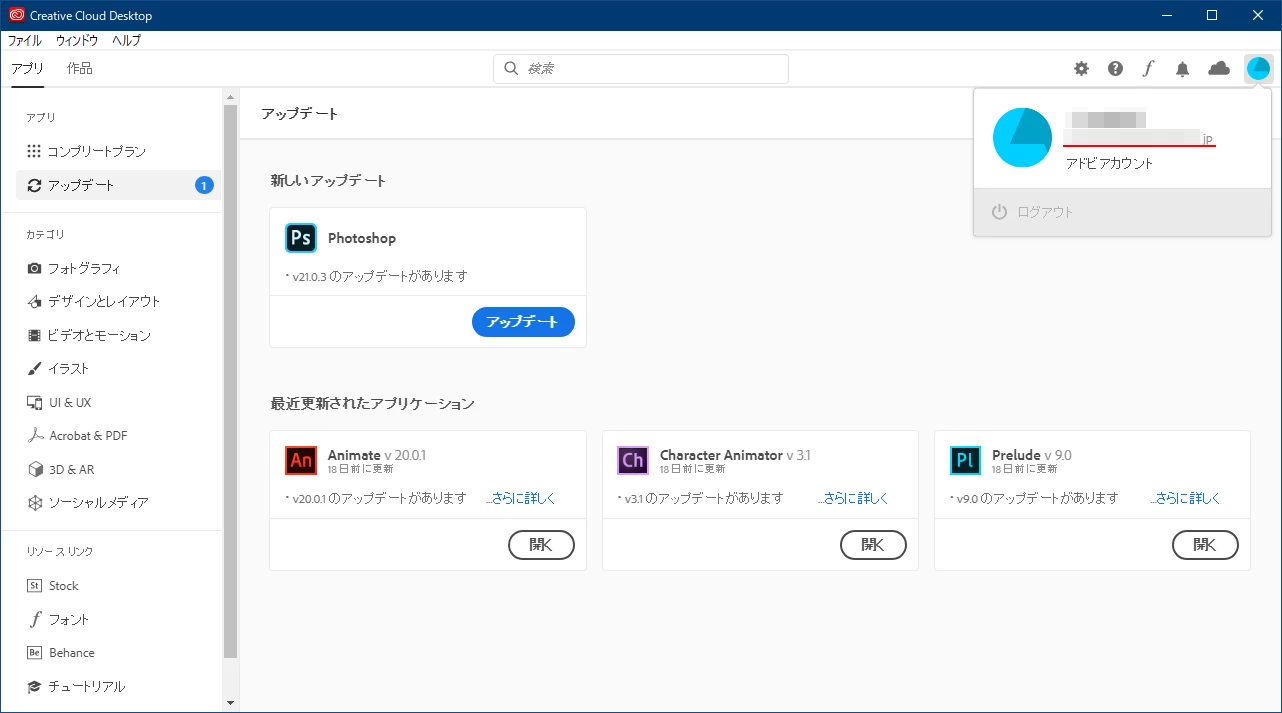Open イラスト category
The width and height of the screenshot is (1282, 713).
[x=58, y=369]
